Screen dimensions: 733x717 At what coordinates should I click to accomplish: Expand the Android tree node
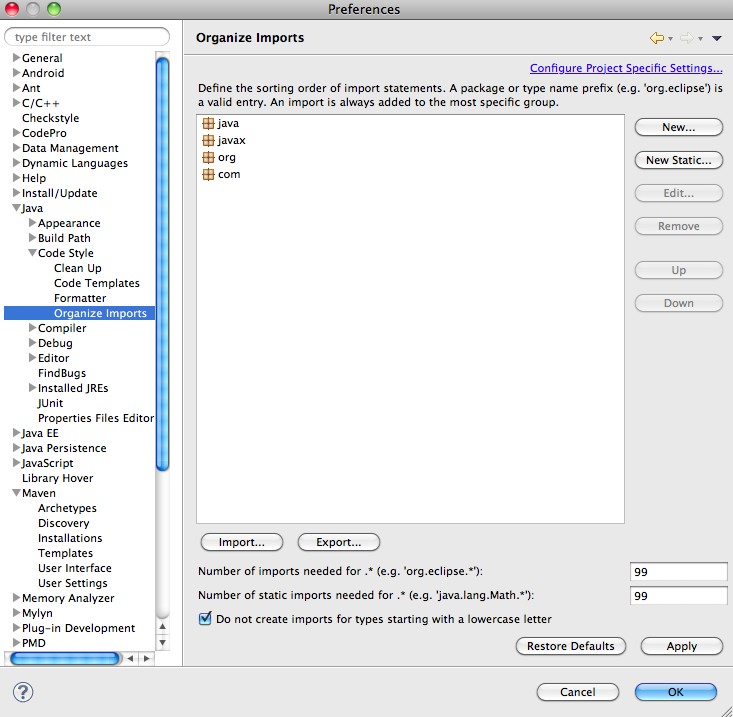[x=16, y=72]
